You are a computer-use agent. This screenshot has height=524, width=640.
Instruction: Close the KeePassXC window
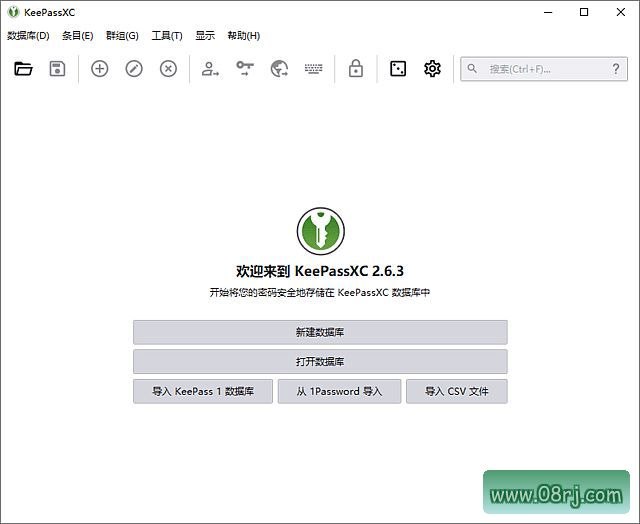621,12
